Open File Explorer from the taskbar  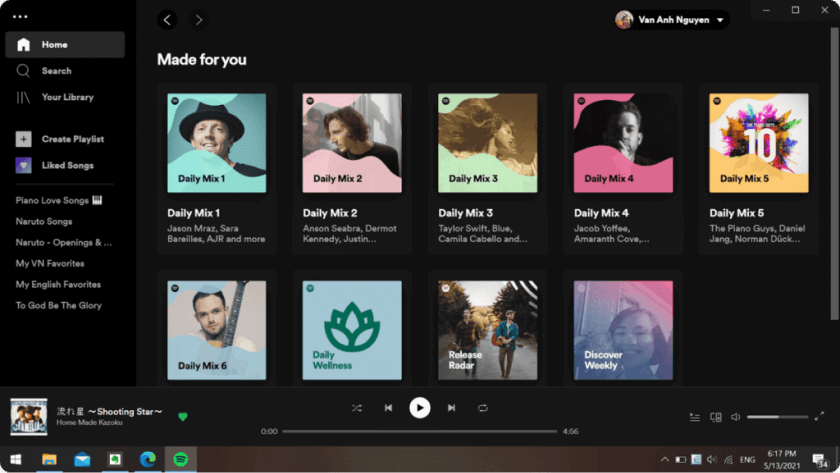49,460
